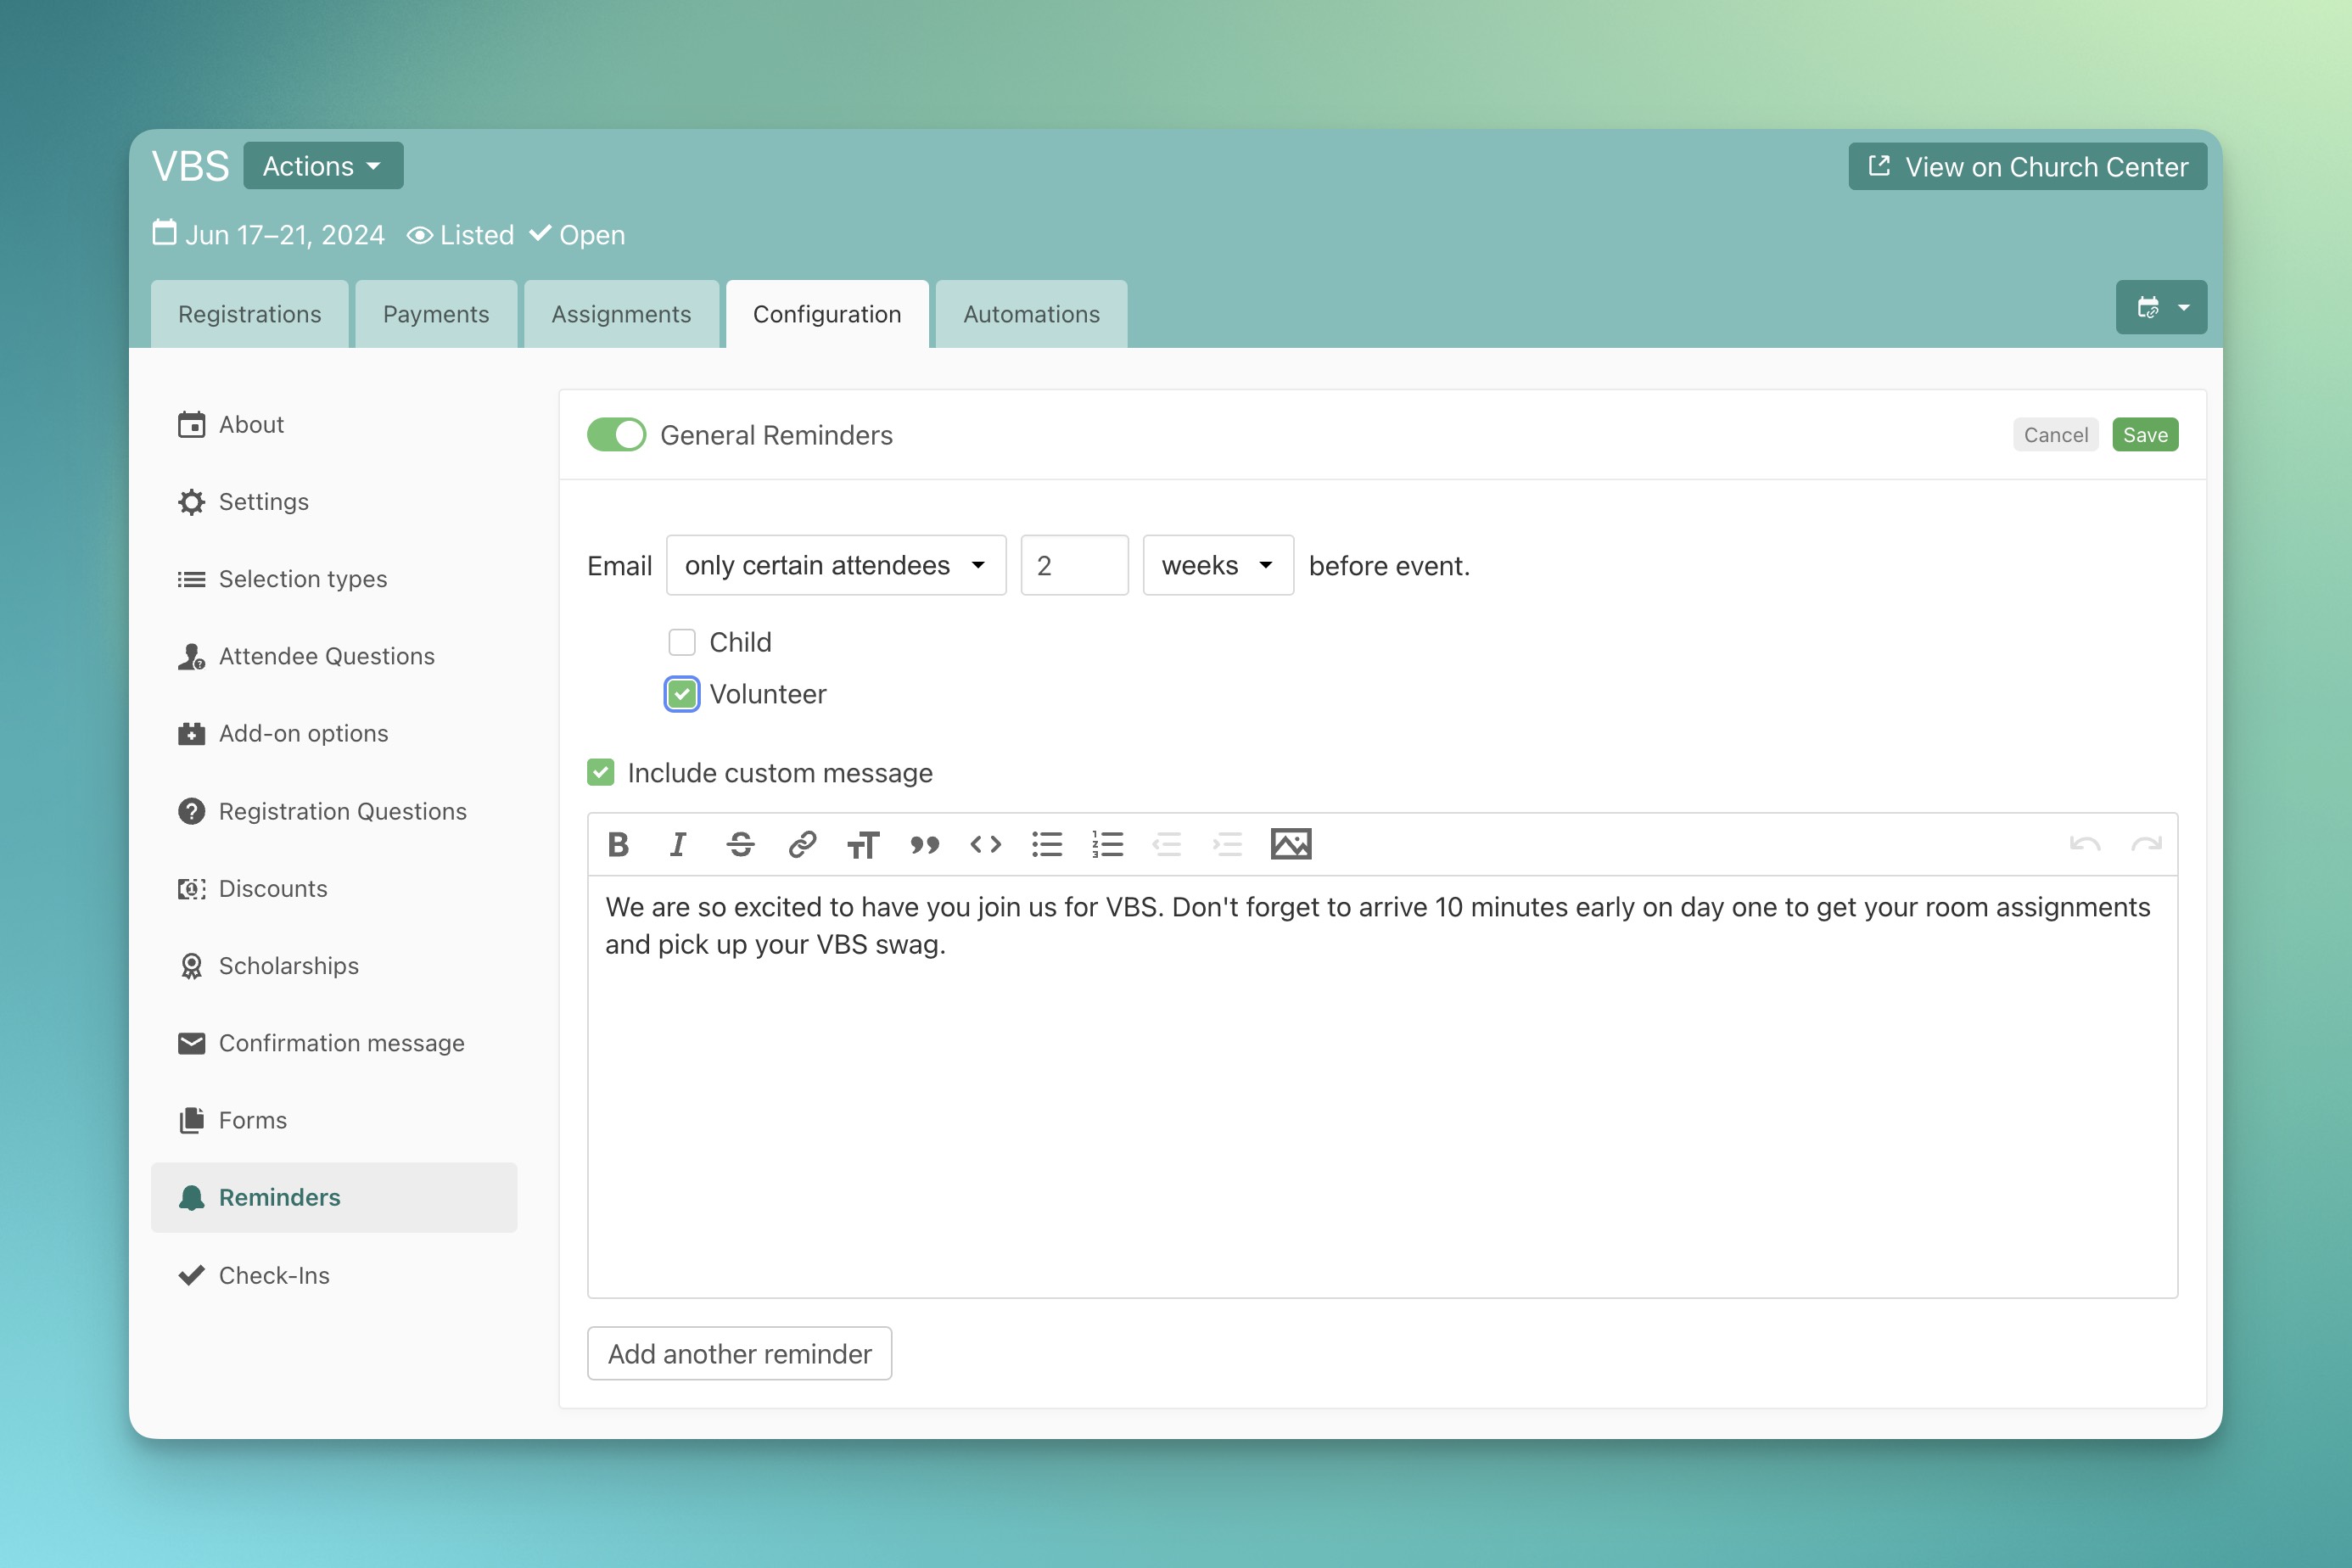2352x1568 pixels.
Task: Open View on Church Center
Action: click(x=2028, y=166)
